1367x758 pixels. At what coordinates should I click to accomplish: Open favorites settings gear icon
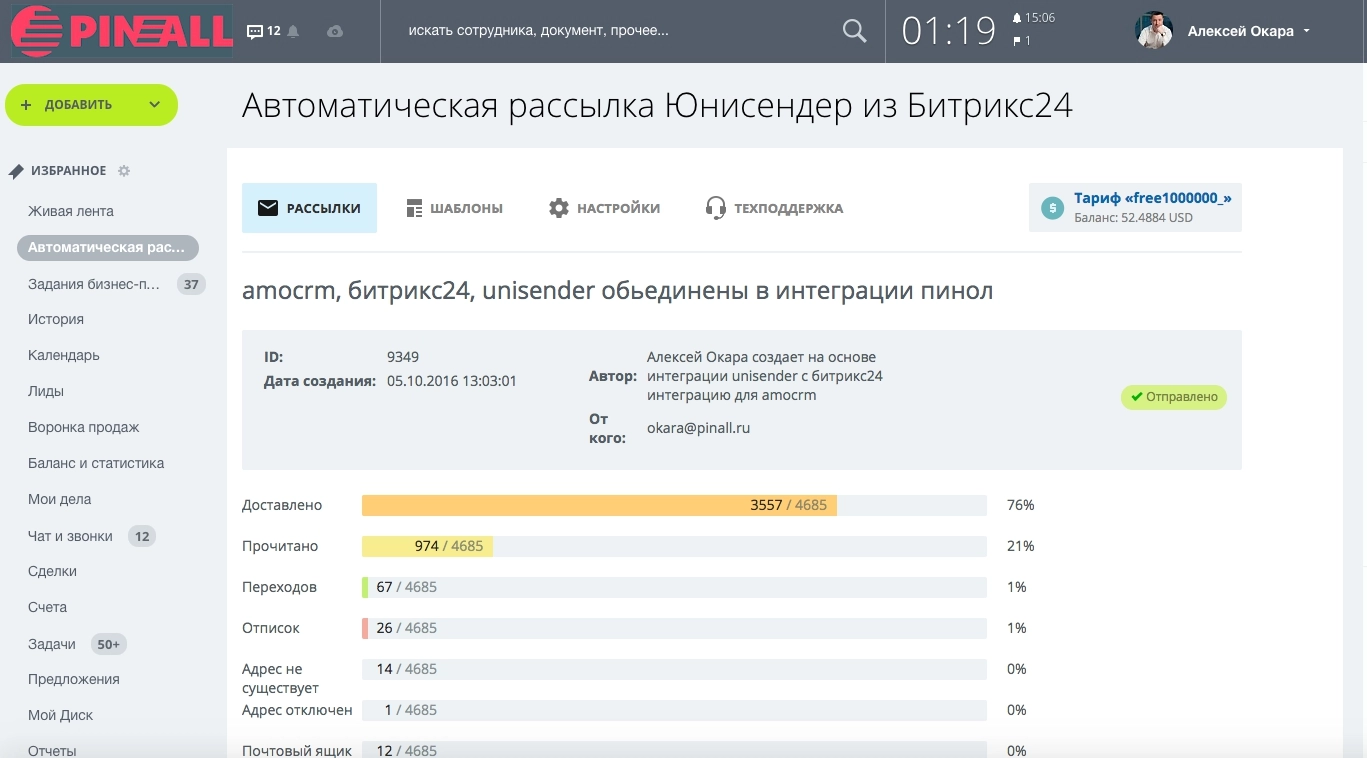click(124, 171)
